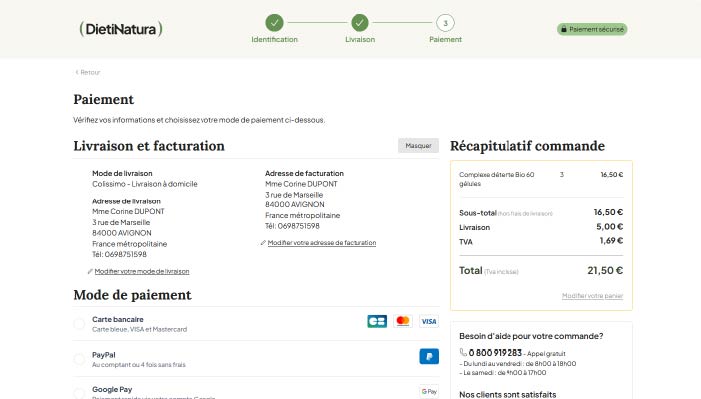
Task: Click Carte bleue, VISA et Mastercard subtitle
Action: [139, 329]
